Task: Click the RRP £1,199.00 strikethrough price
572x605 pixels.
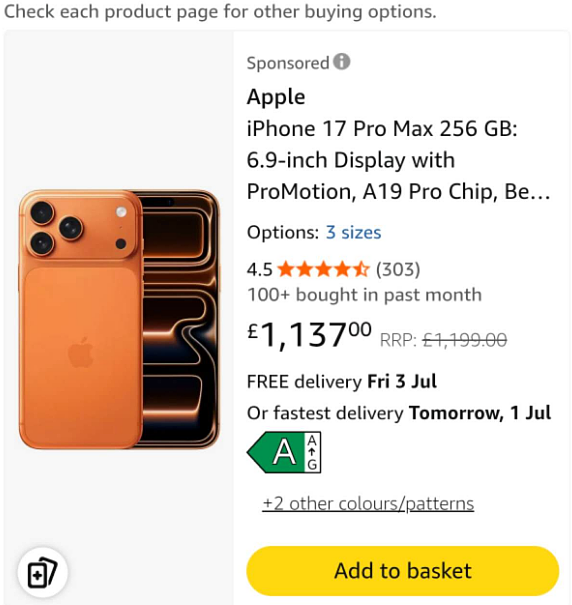Action: [x=443, y=340]
